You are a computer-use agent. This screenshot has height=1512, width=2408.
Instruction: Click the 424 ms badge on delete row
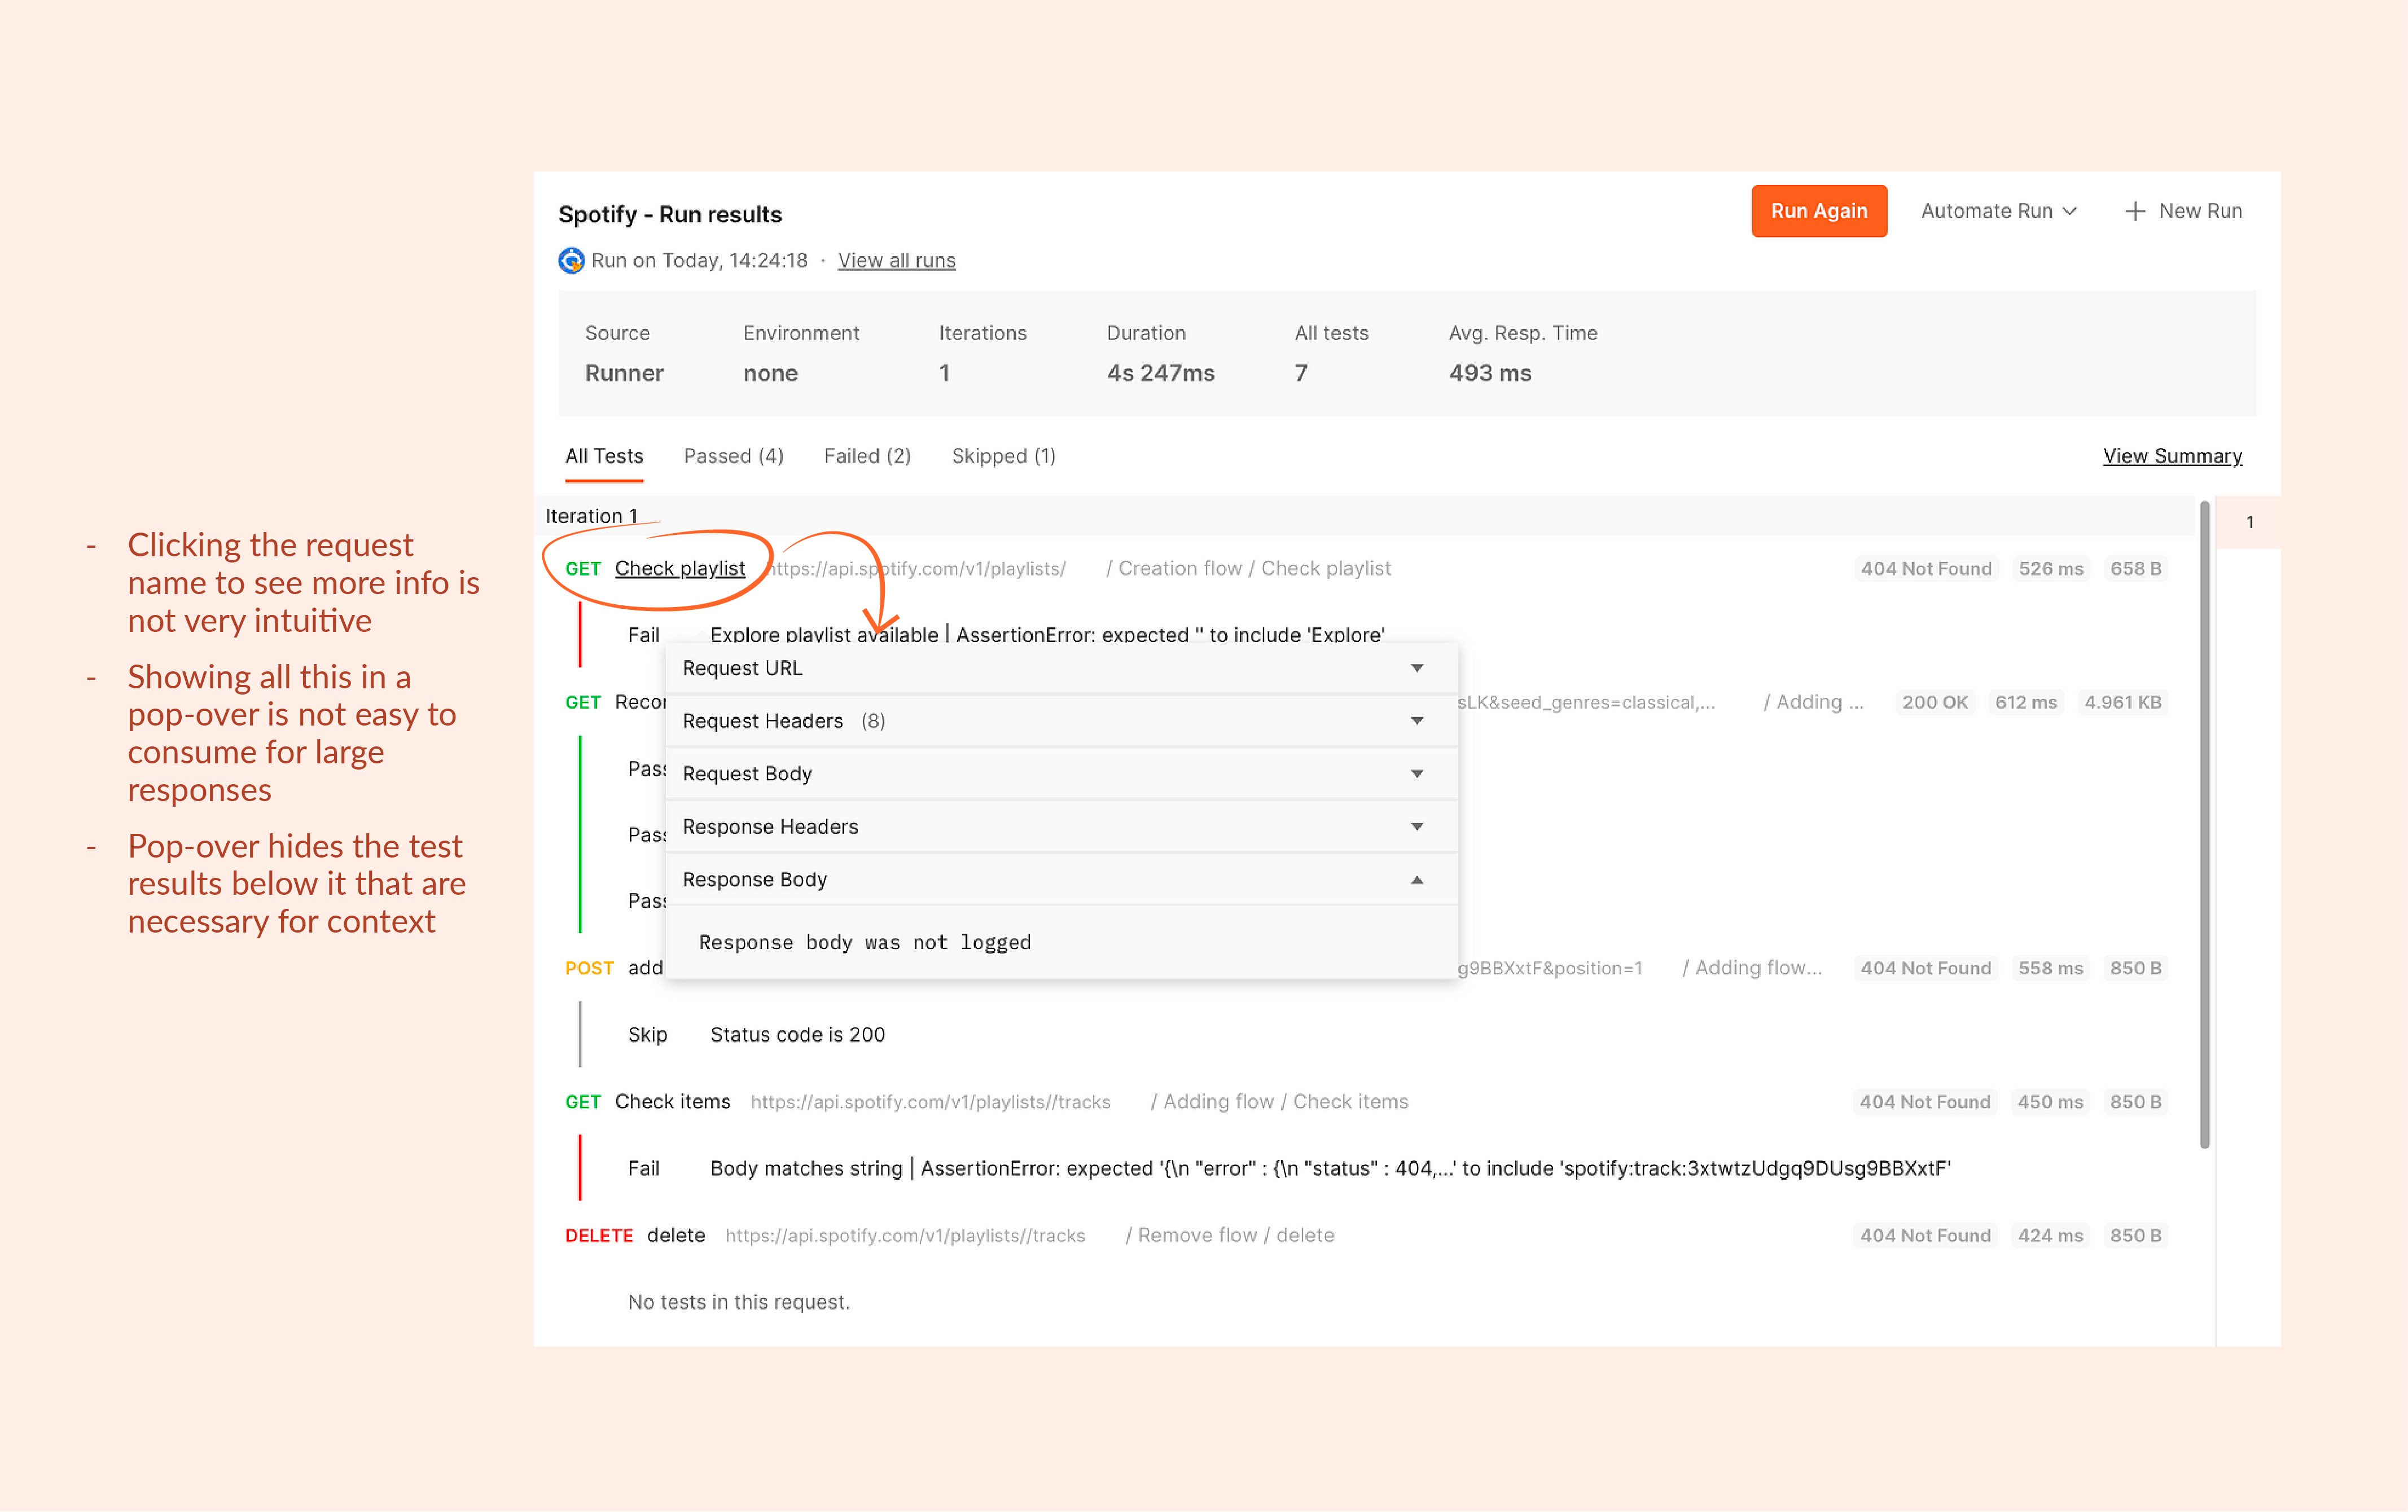(x=2049, y=1235)
